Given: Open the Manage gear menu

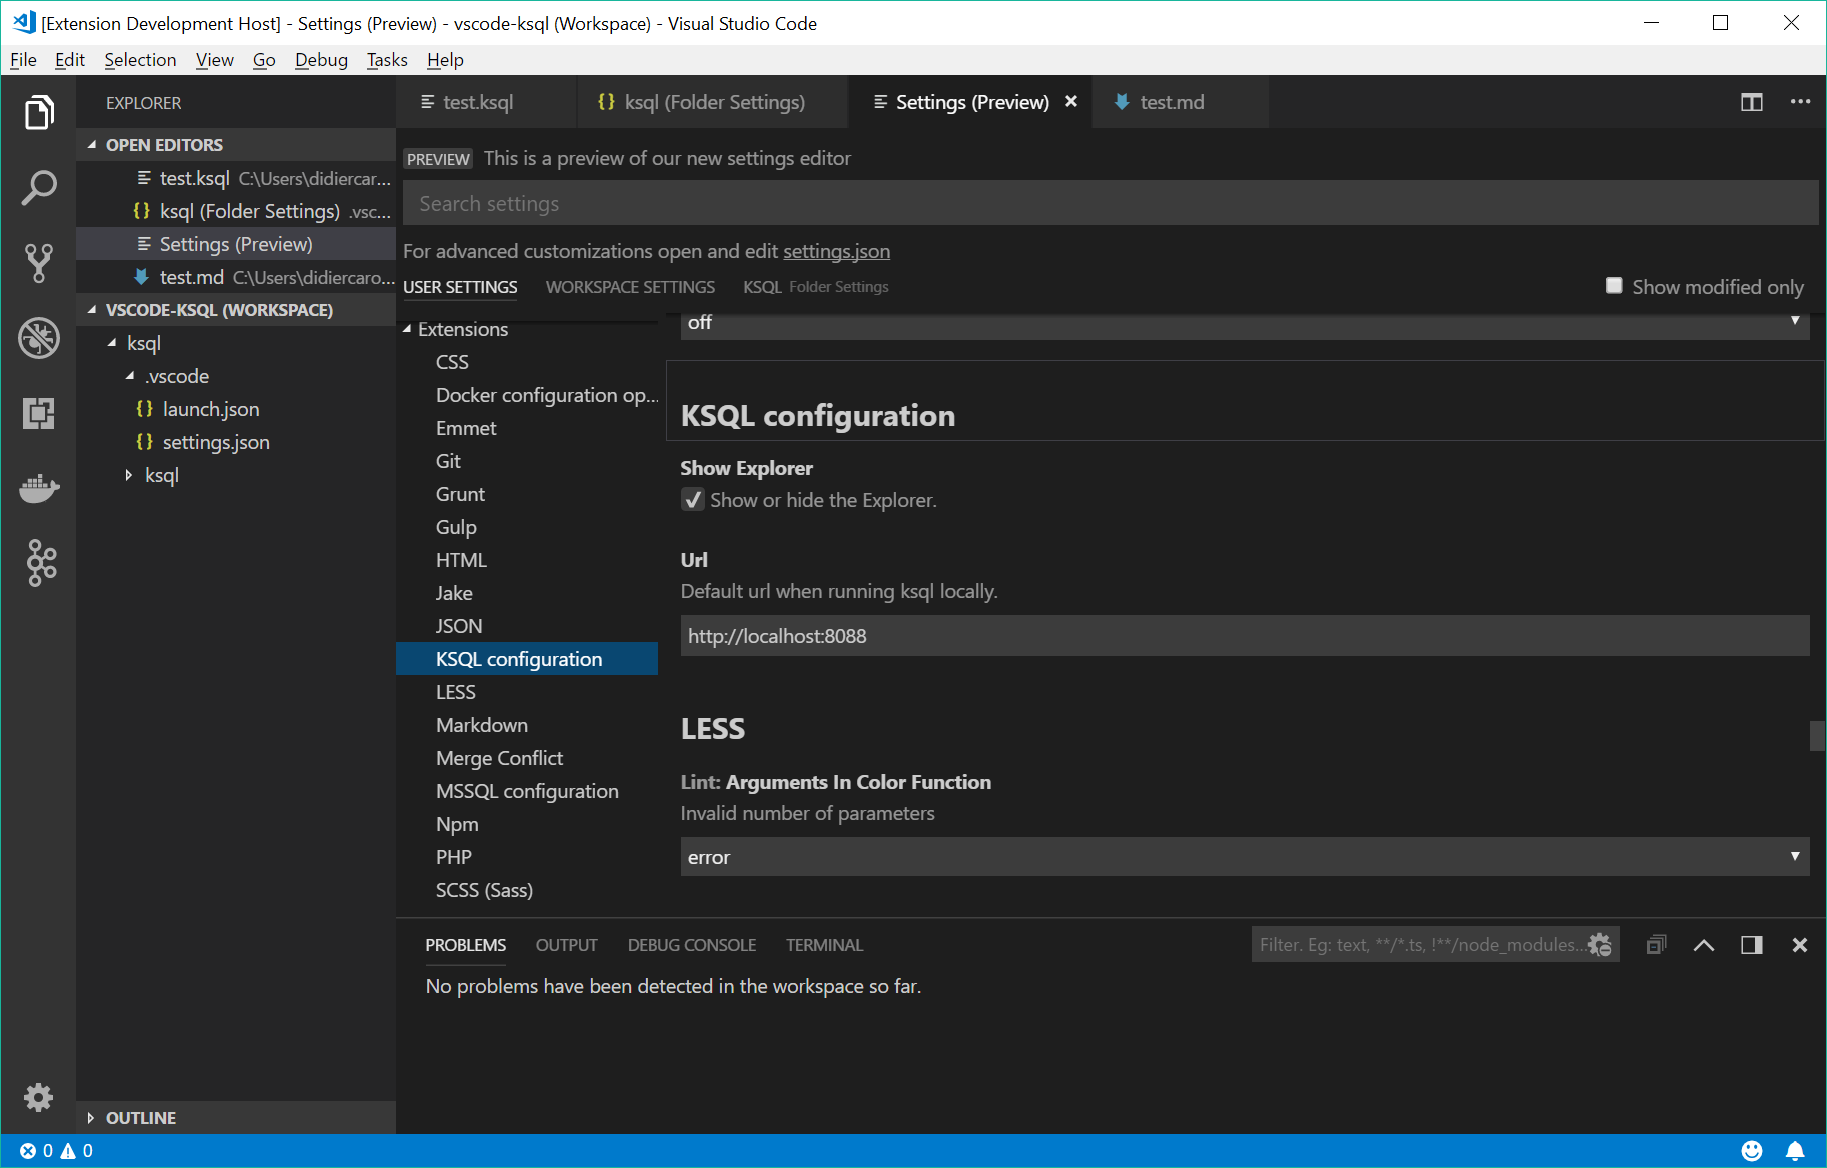Looking at the screenshot, I should click(38, 1097).
